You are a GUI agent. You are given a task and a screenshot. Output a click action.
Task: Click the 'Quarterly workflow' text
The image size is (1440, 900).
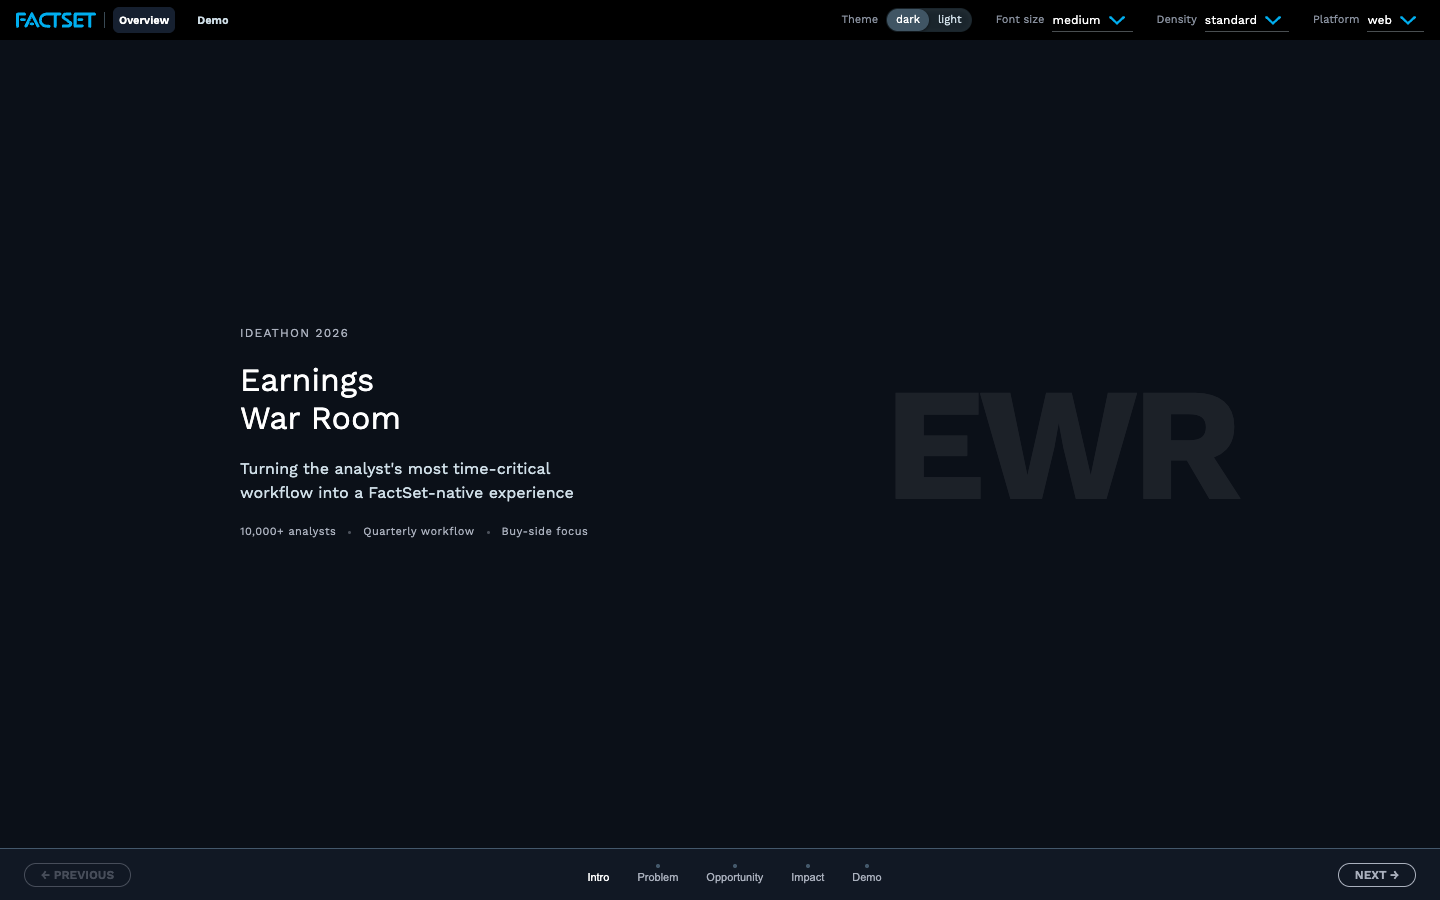coord(419,531)
